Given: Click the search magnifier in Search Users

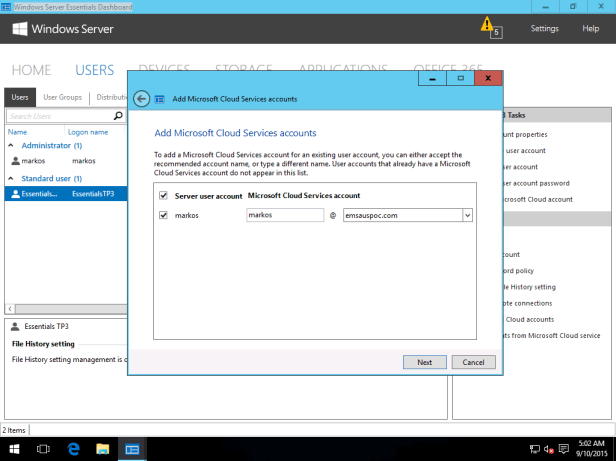Looking at the screenshot, I should point(118,117).
